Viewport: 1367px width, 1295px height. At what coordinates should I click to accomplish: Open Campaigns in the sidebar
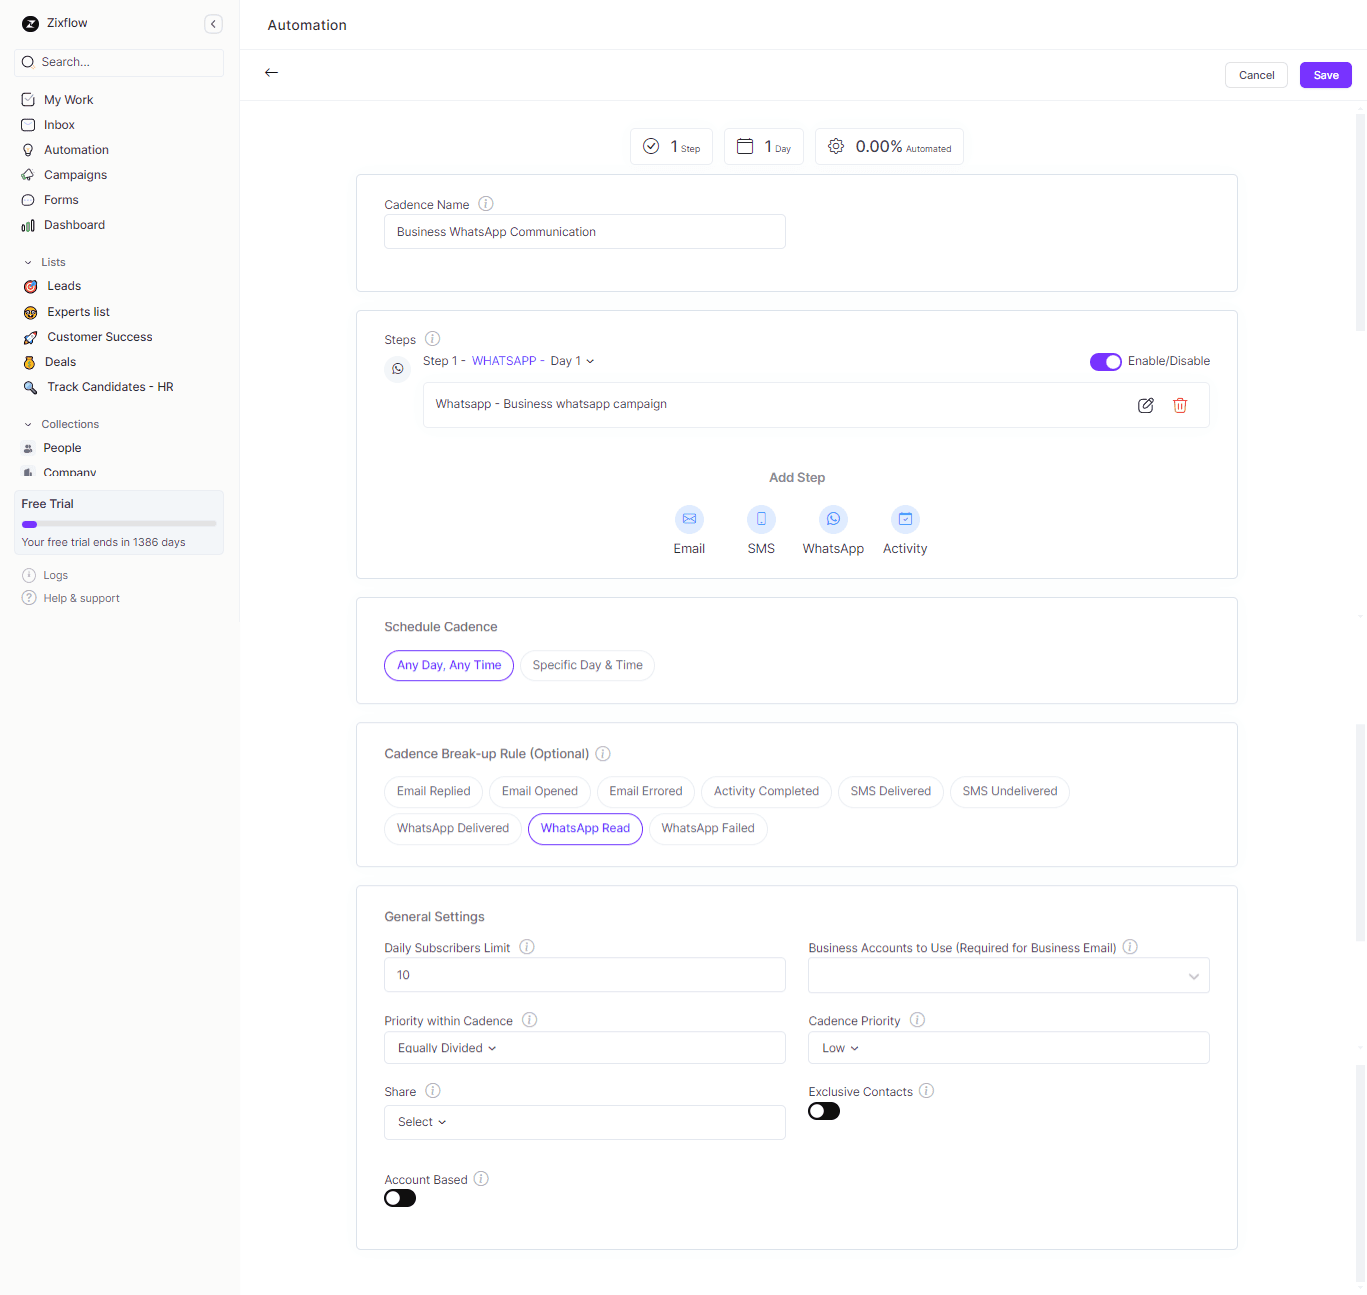click(x=75, y=175)
